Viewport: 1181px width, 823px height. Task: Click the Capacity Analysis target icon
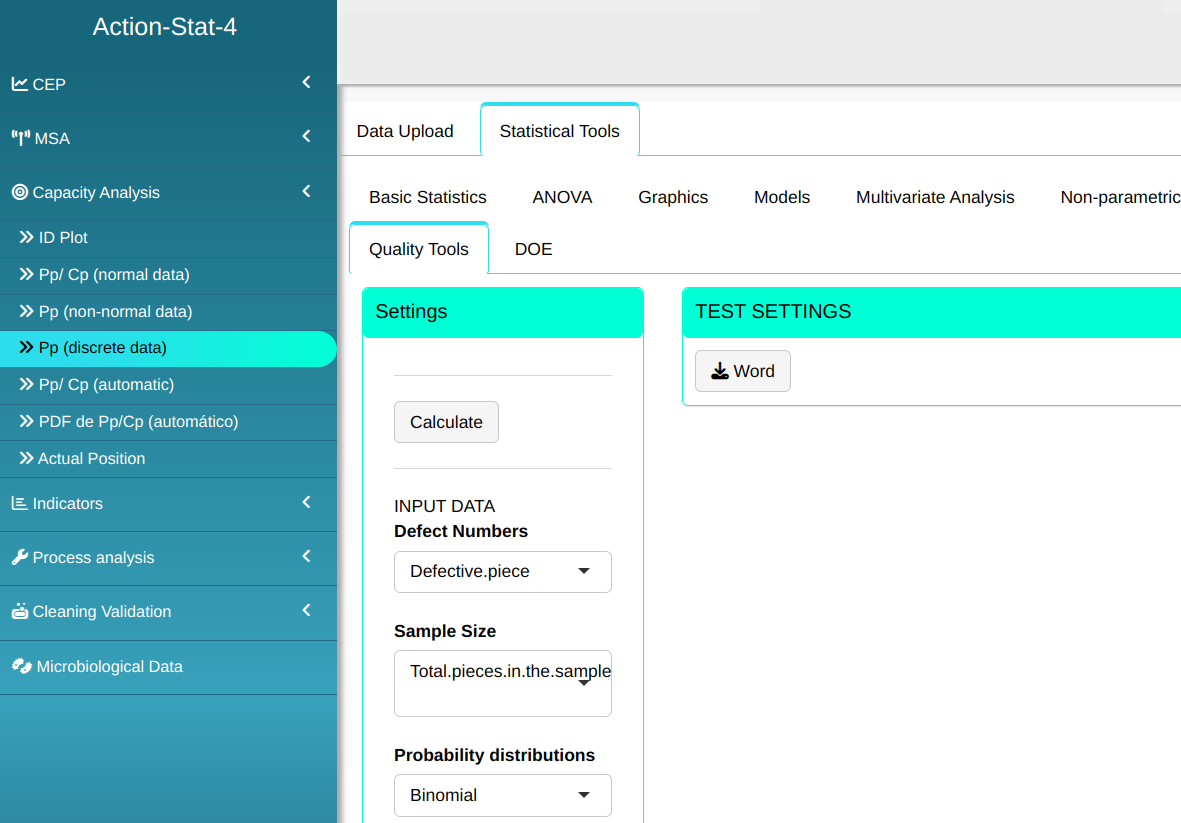tap(19, 192)
